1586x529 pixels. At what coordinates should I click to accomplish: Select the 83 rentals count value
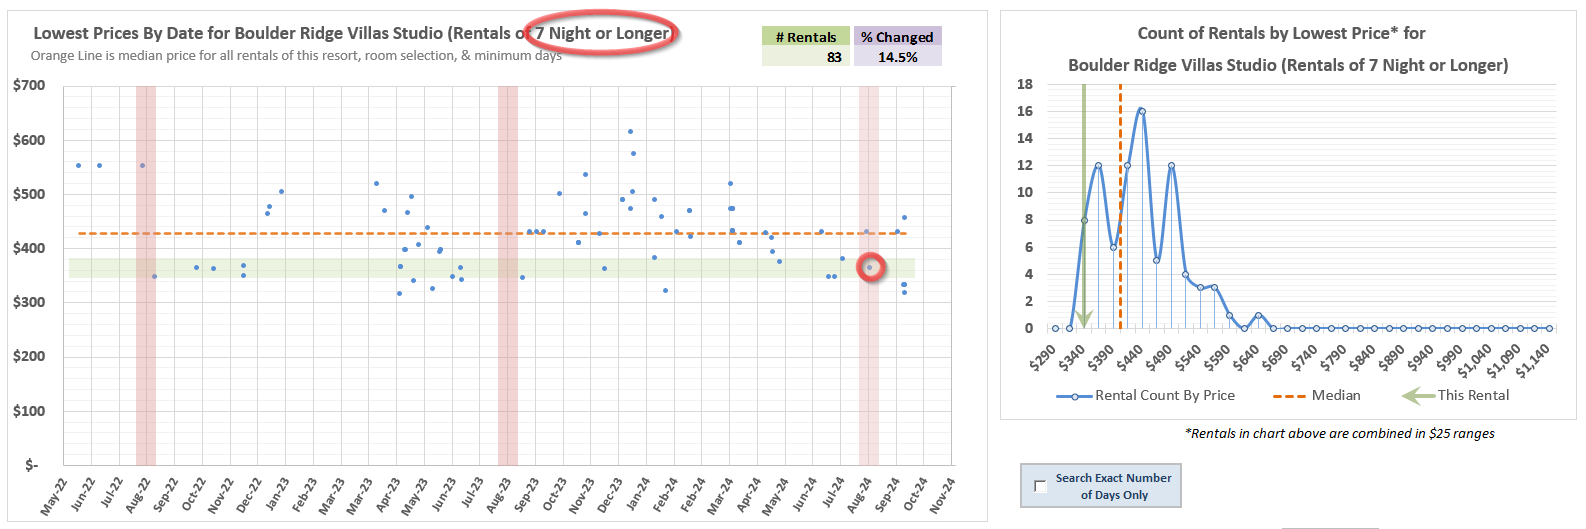coord(833,58)
